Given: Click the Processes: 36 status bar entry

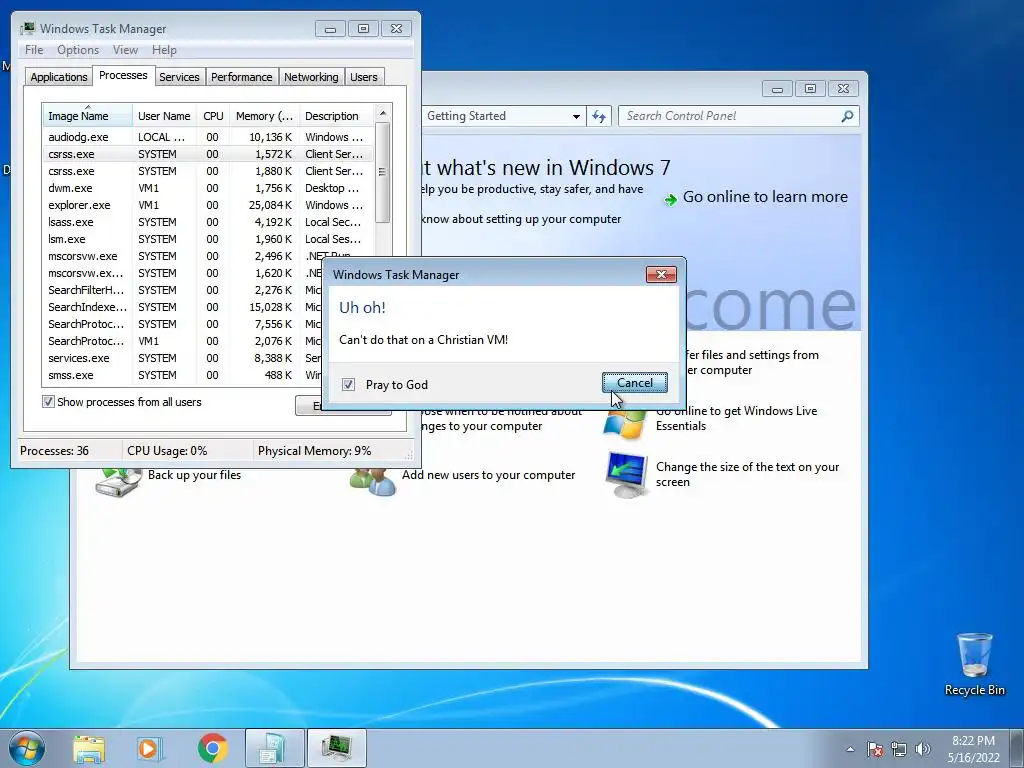Looking at the screenshot, I should 54,451.
